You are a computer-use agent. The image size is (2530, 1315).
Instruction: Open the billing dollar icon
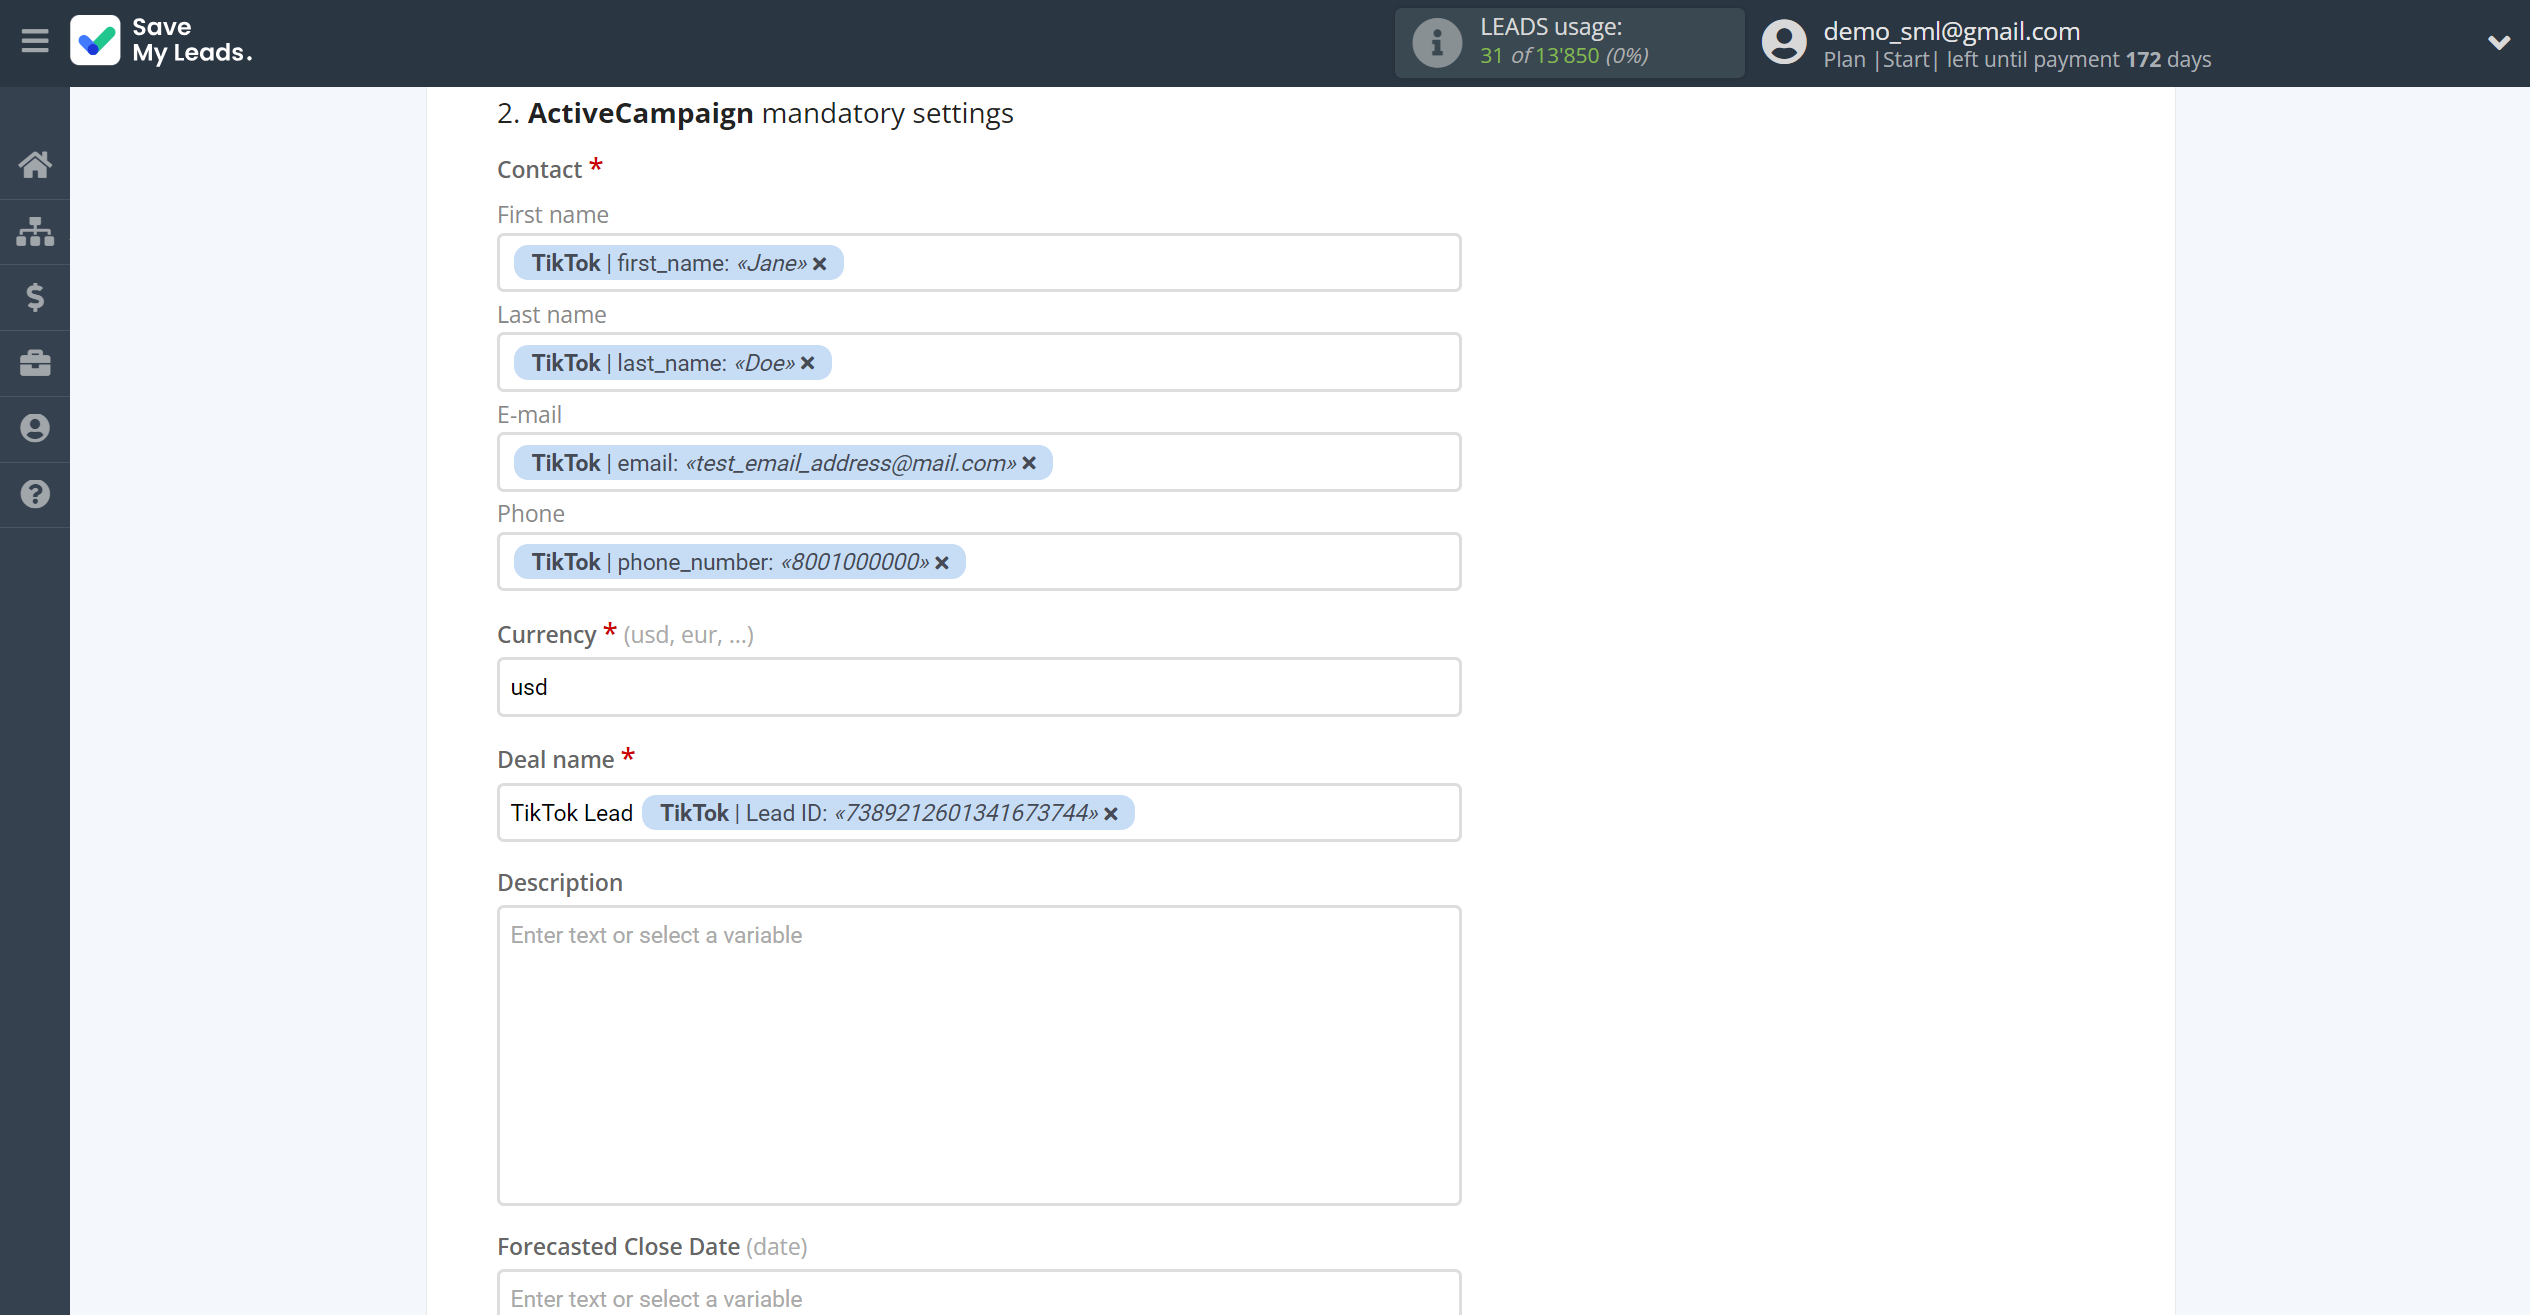(x=35, y=297)
